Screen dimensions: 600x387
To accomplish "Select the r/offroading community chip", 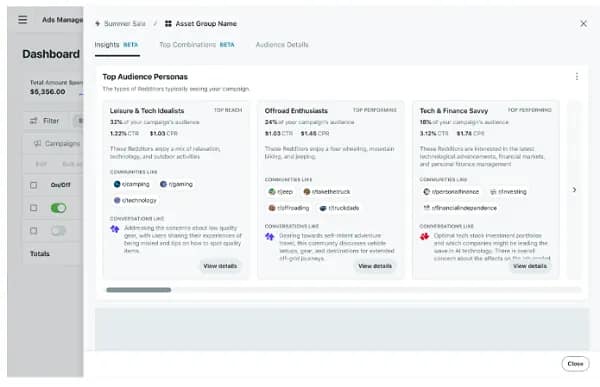I will [x=289, y=208].
